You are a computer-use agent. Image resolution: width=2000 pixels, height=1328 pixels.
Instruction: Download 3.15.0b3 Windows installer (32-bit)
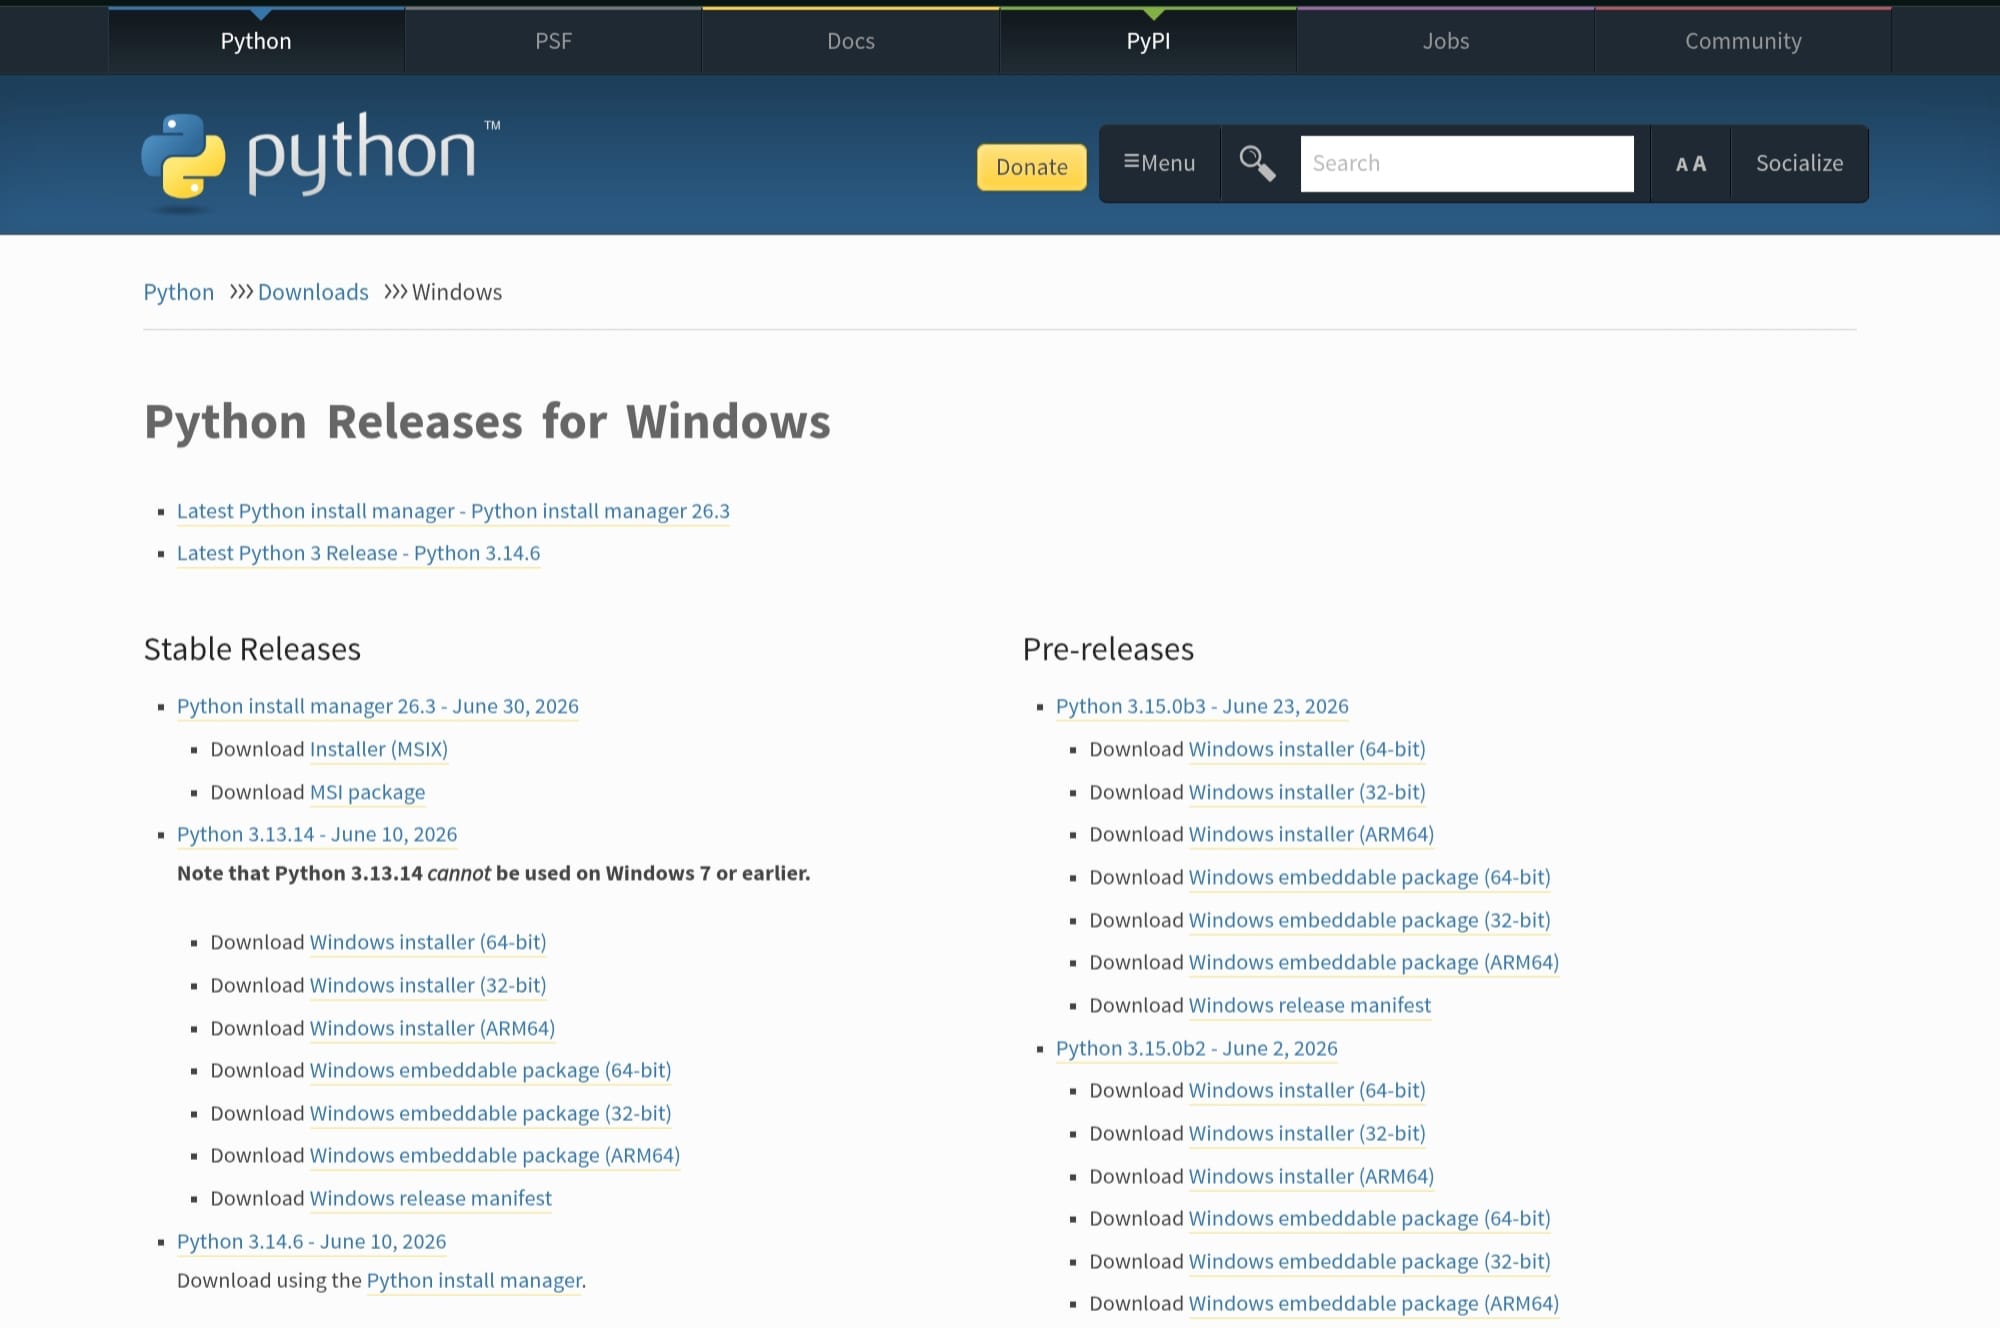[1306, 792]
